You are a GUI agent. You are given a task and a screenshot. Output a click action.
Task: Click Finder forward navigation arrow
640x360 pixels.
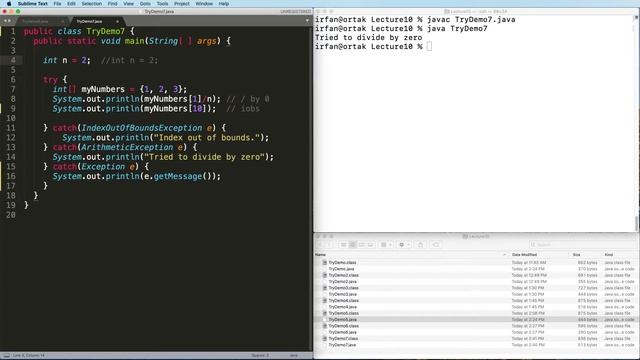[329, 245]
